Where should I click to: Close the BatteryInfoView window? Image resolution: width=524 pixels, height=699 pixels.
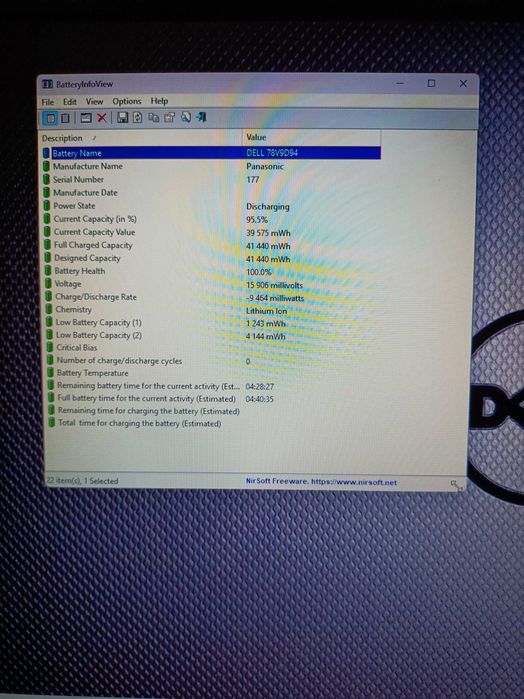463,83
